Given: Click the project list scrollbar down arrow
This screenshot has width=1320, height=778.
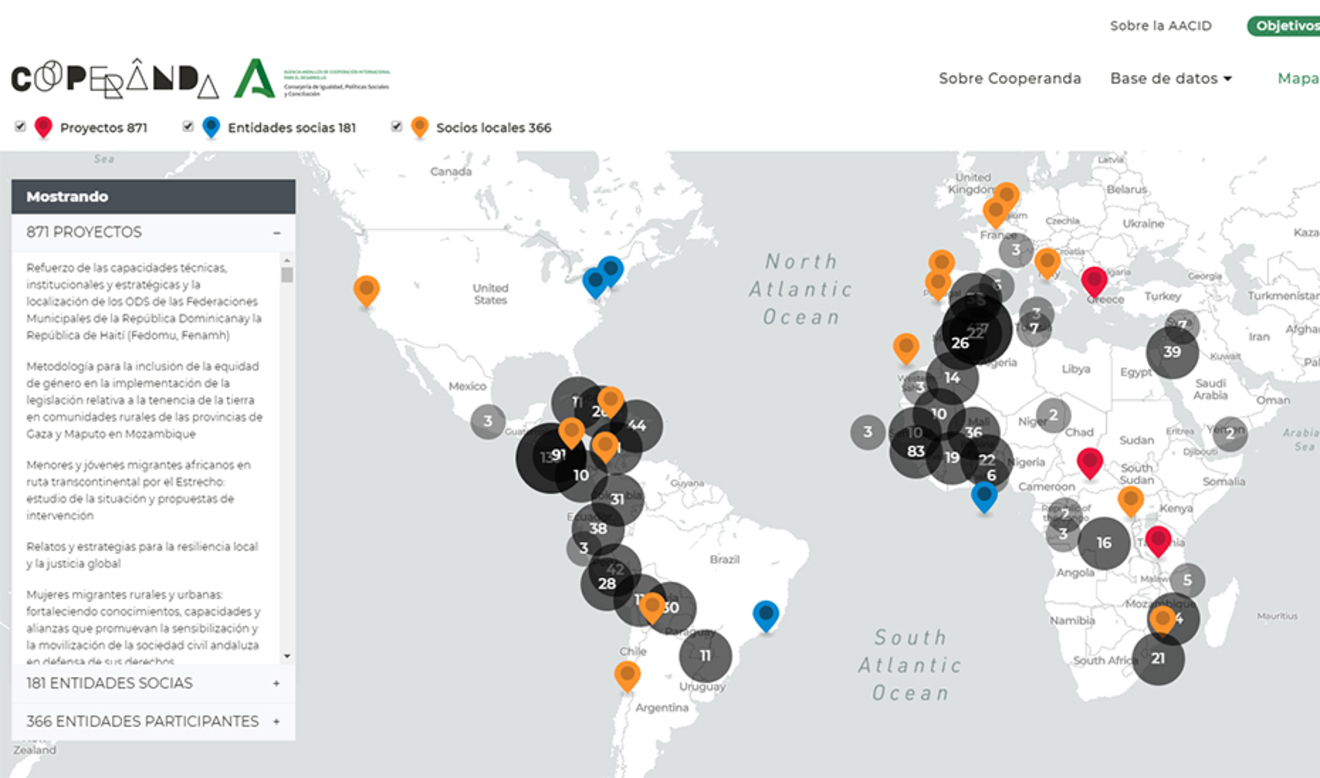Looking at the screenshot, I should point(287,656).
